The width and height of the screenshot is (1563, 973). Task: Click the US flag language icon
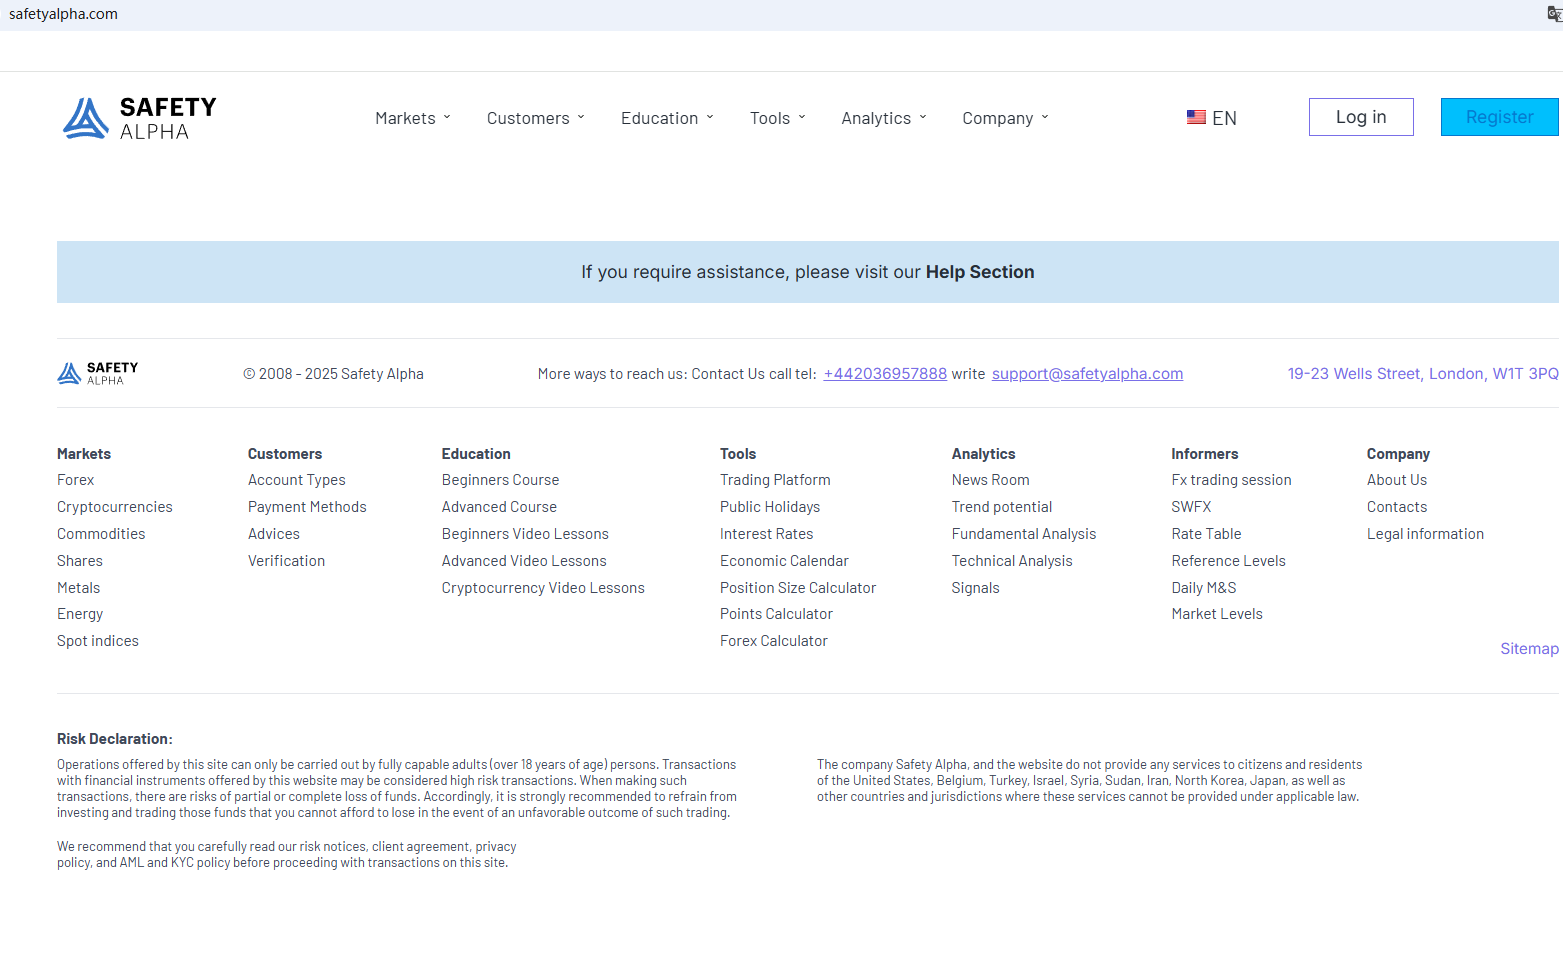tap(1196, 117)
